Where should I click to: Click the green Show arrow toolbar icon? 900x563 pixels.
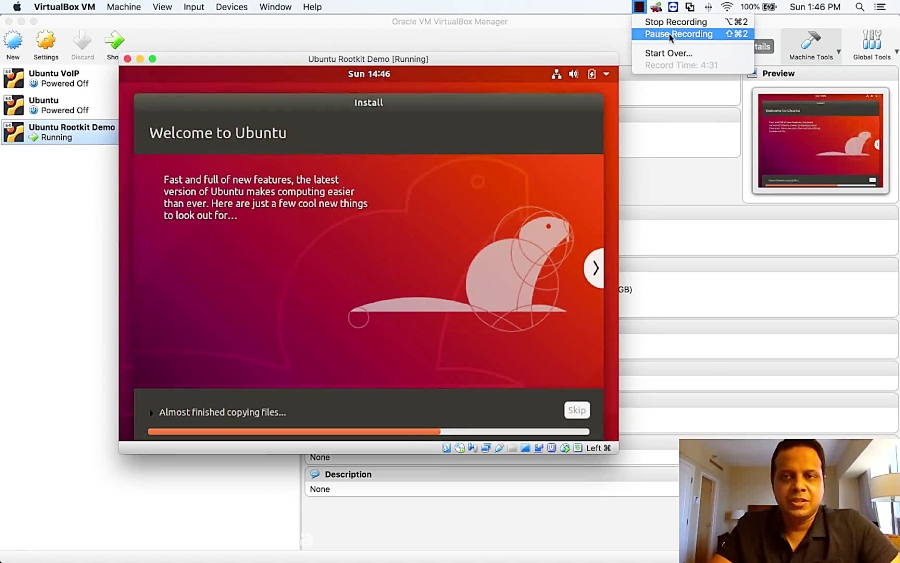(x=114, y=40)
